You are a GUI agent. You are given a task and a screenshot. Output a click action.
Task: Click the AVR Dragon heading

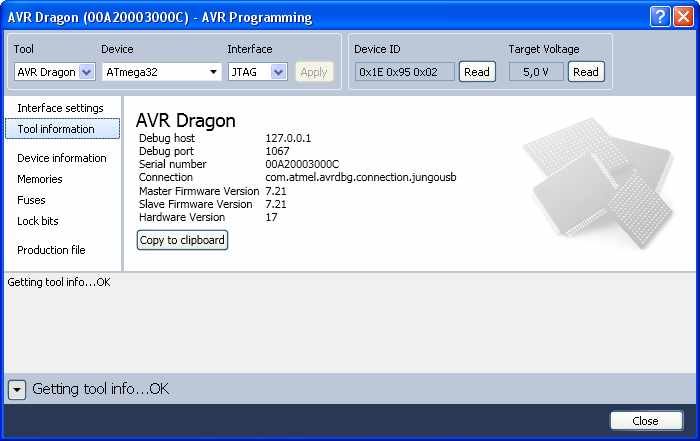pyautogui.click(x=186, y=121)
